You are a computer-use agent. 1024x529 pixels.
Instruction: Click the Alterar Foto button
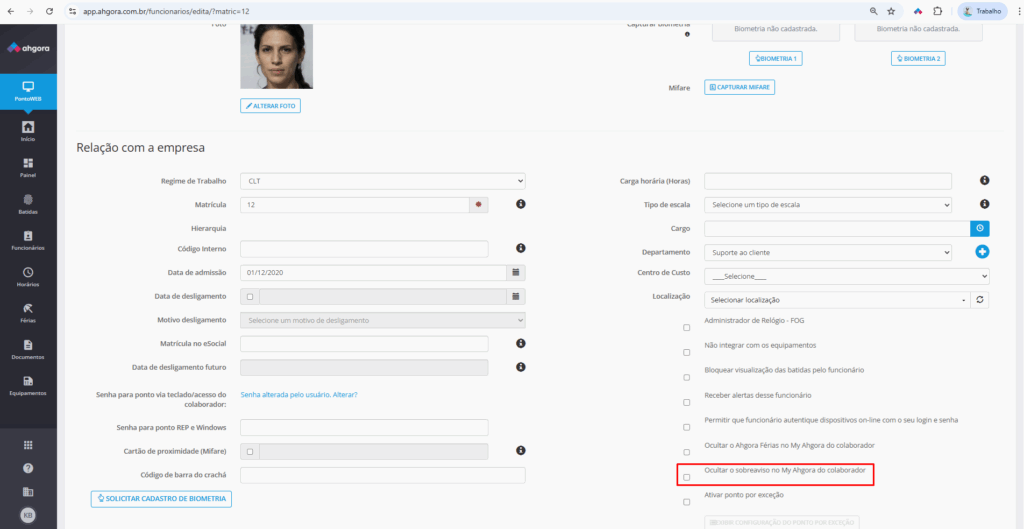tap(270, 105)
